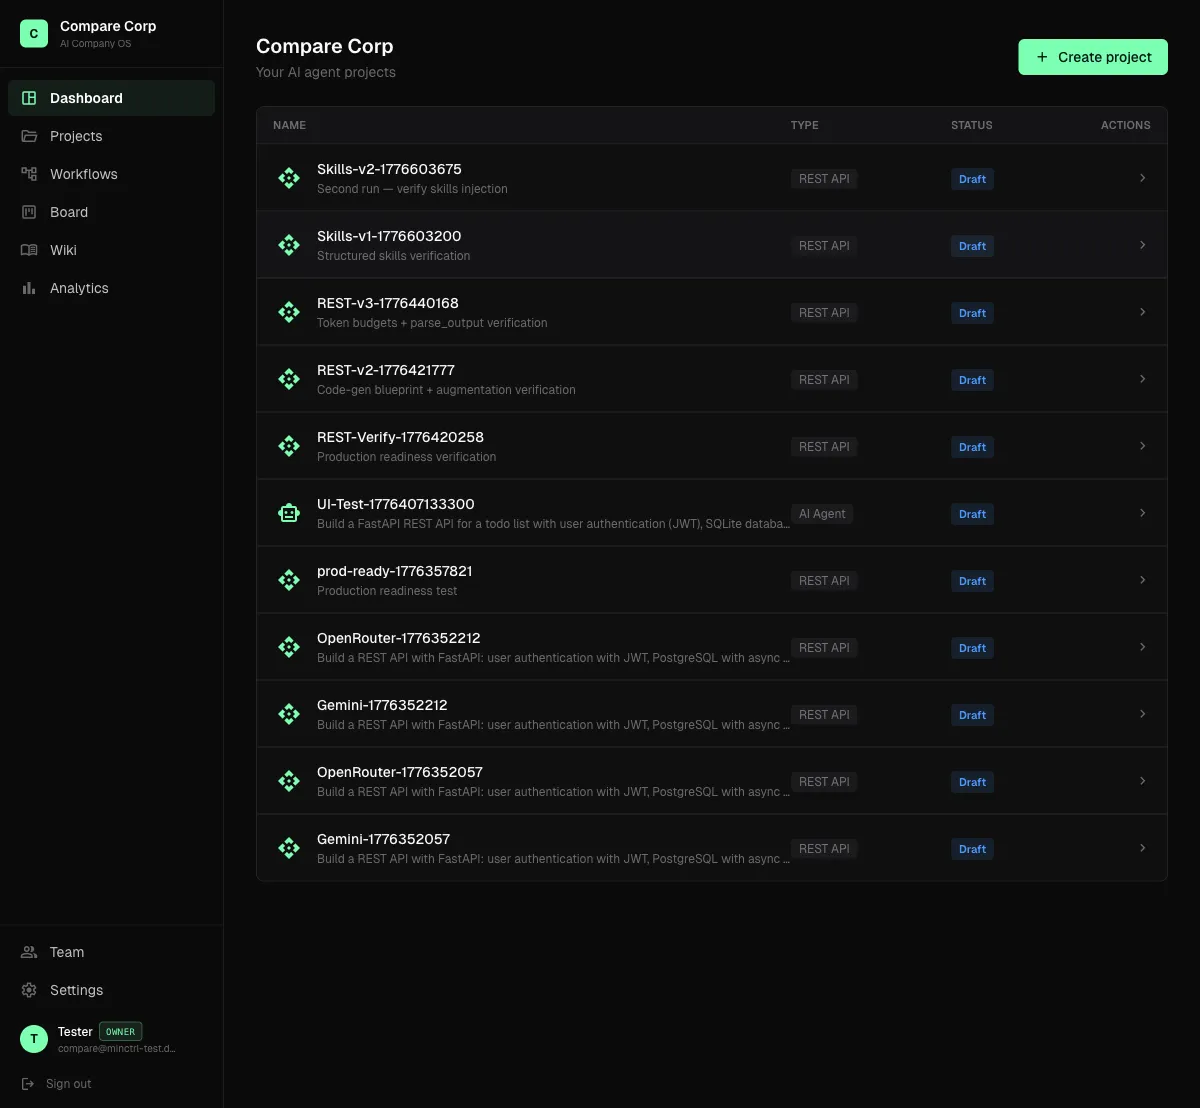Click the TYPE column header

pyautogui.click(x=805, y=125)
